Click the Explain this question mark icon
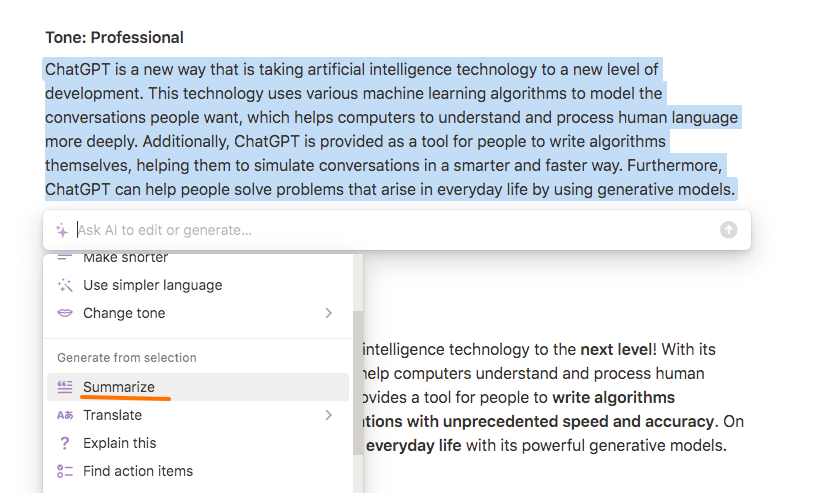This screenshot has height=493, width=831. [x=65, y=443]
